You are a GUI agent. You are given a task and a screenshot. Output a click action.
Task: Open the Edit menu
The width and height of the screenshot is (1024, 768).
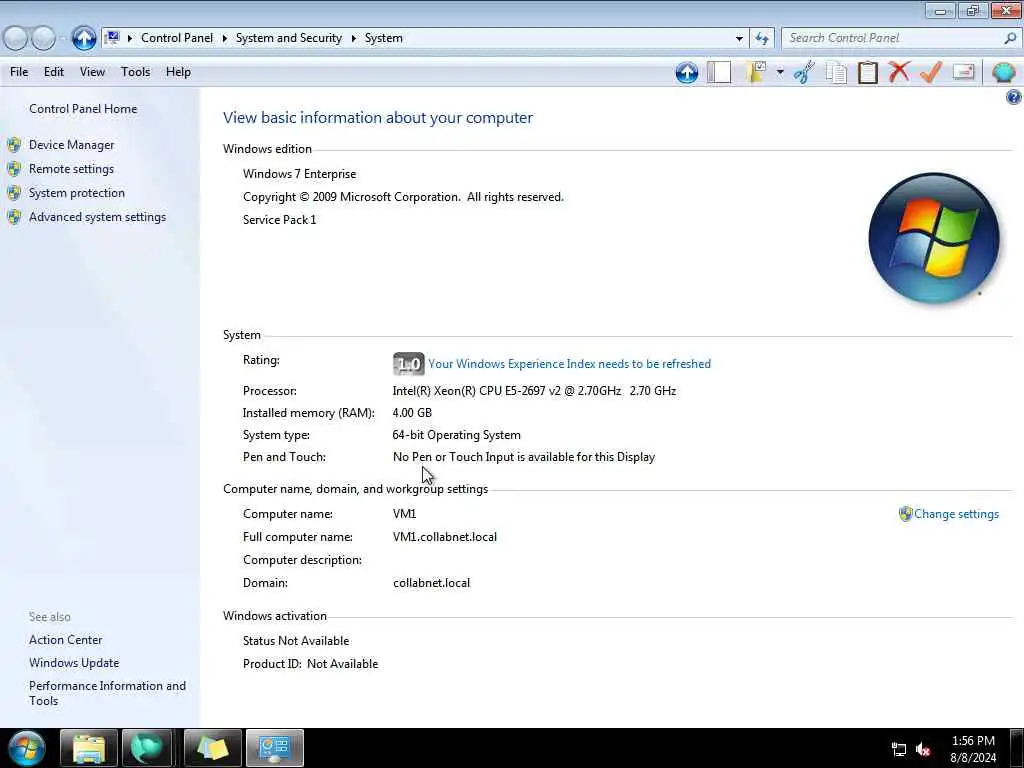coord(54,72)
